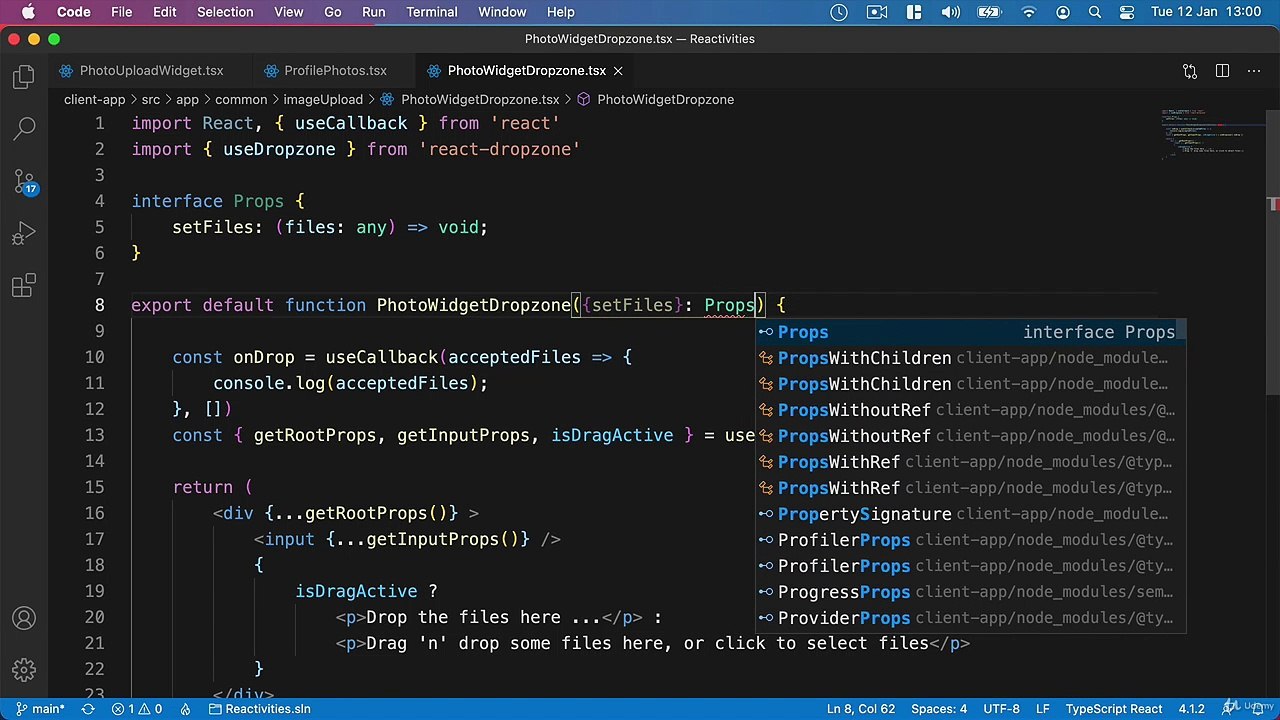Click src in the breadcrumb path
Screen dimensions: 1280x720
coord(150,99)
